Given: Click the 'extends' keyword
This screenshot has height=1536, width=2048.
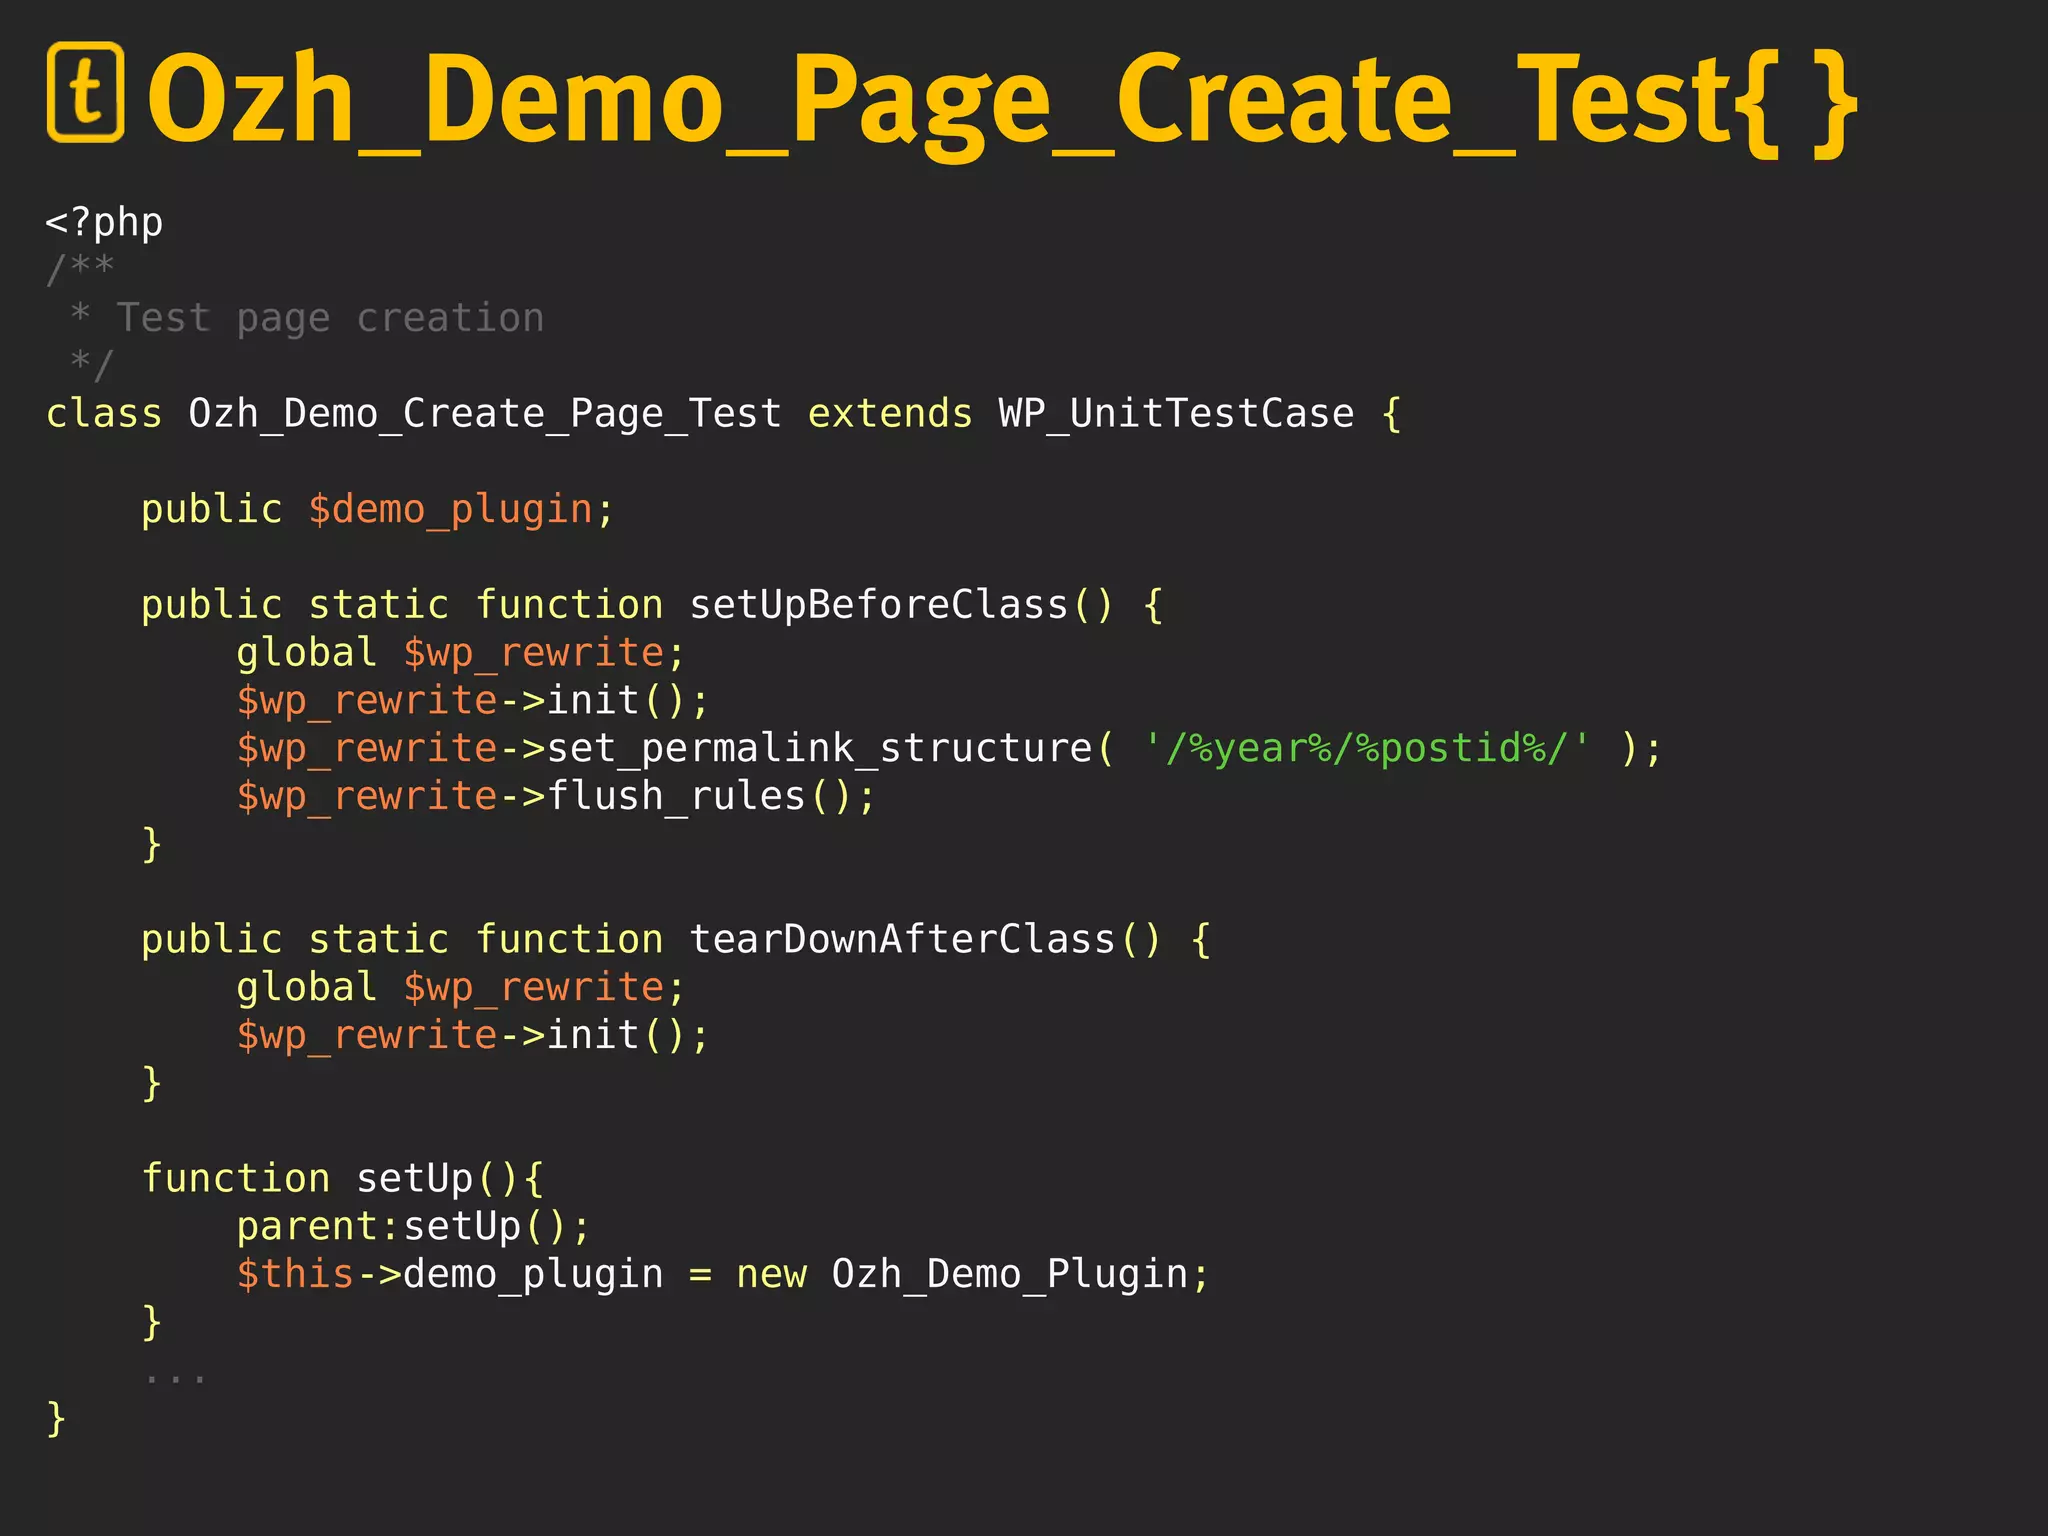Looking at the screenshot, I should (x=890, y=414).
